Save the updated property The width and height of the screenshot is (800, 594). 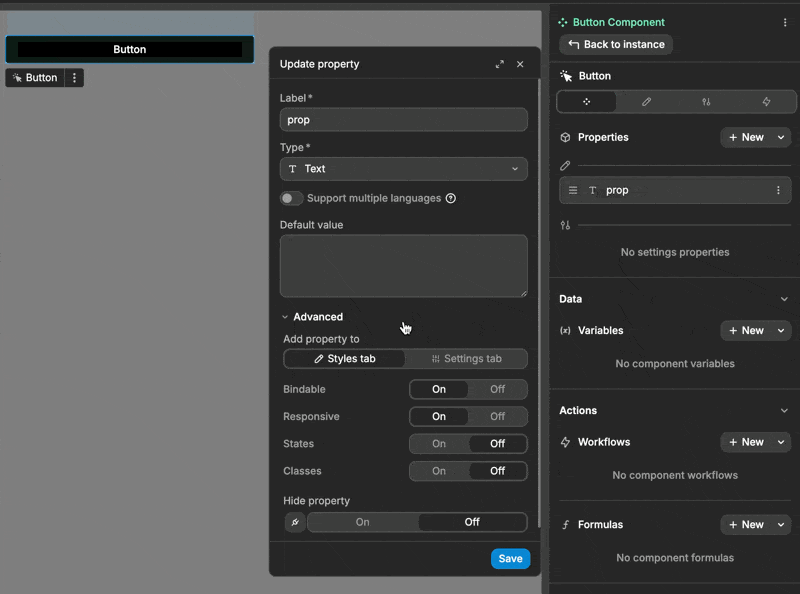[x=511, y=558]
